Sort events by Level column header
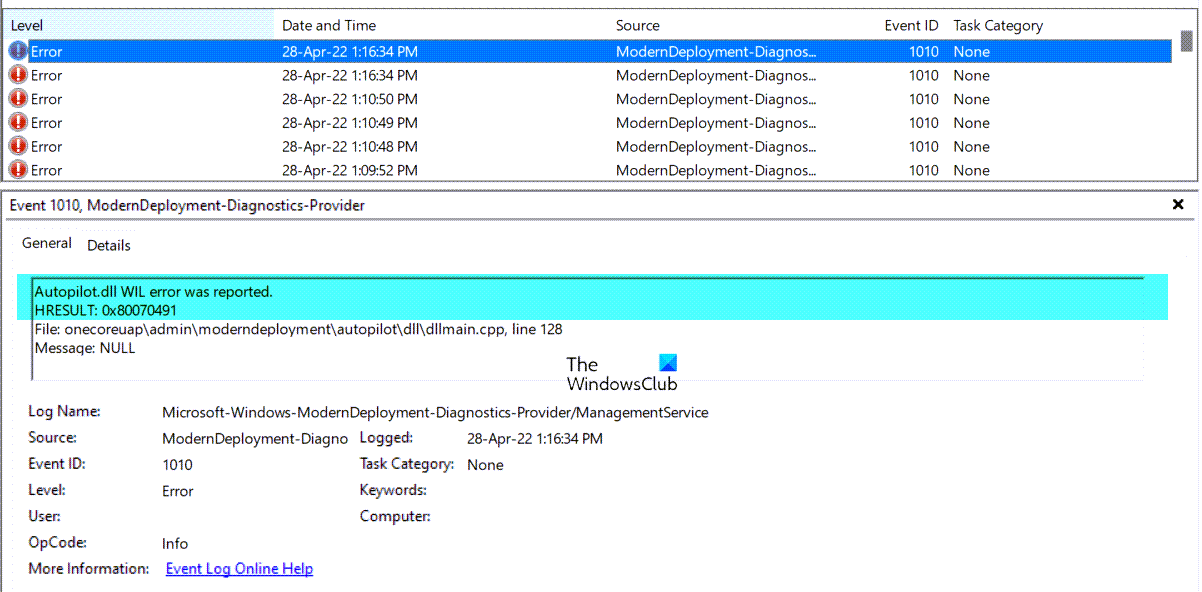The image size is (1202, 592). (x=27, y=25)
